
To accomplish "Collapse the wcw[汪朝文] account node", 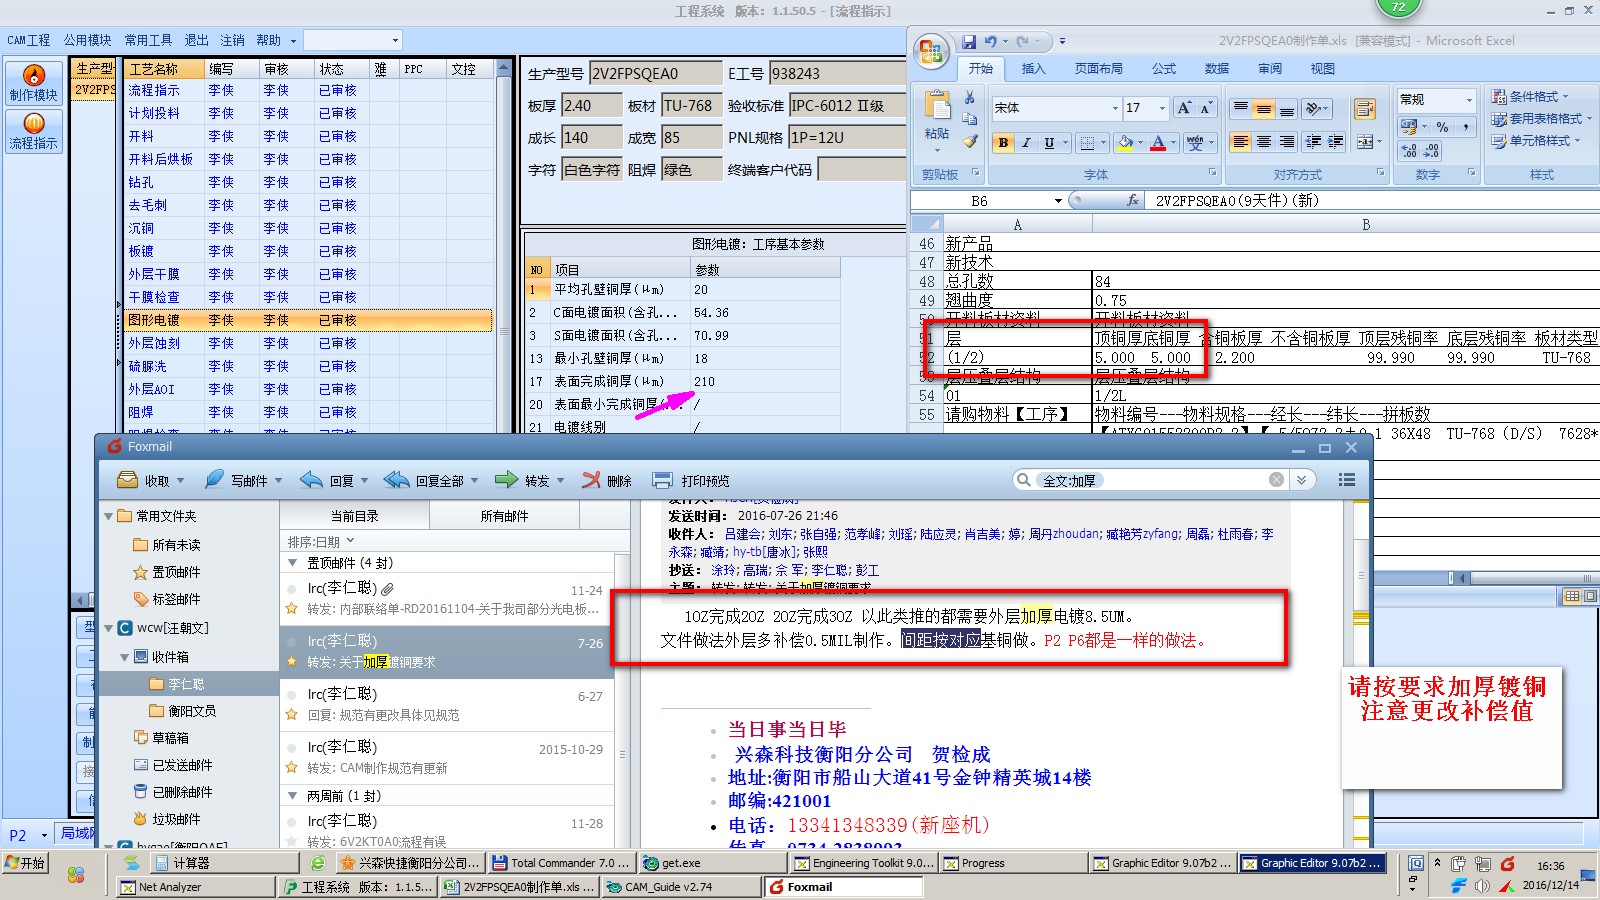I will click(109, 628).
